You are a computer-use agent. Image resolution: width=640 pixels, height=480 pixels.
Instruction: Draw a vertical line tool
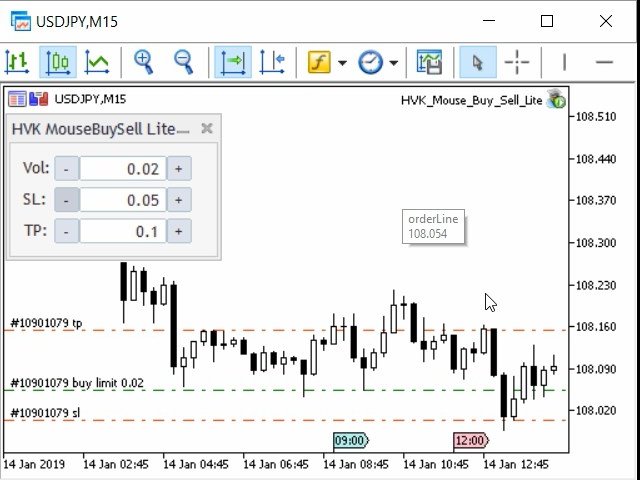pyautogui.click(x=564, y=62)
